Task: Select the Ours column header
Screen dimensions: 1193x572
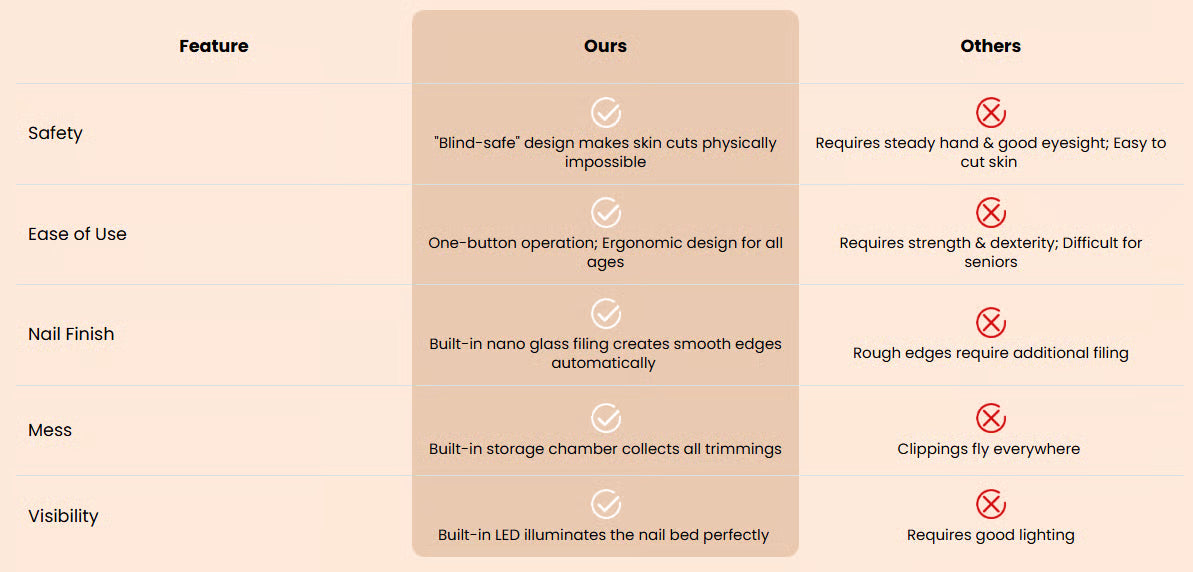Action: click(605, 46)
